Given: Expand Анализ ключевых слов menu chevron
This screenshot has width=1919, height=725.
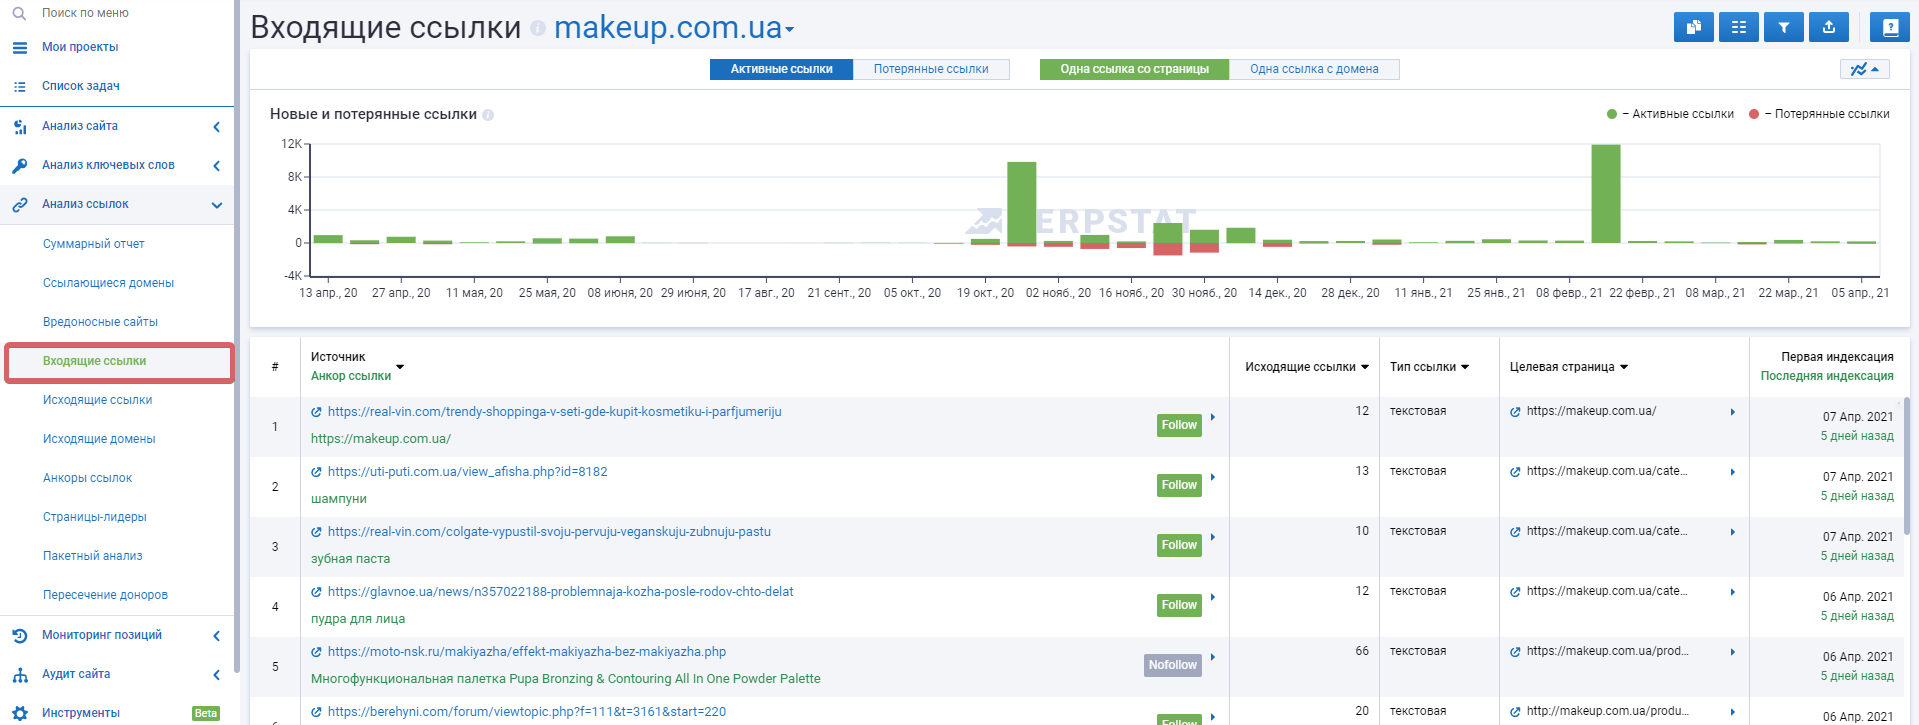Looking at the screenshot, I should tap(216, 166).
